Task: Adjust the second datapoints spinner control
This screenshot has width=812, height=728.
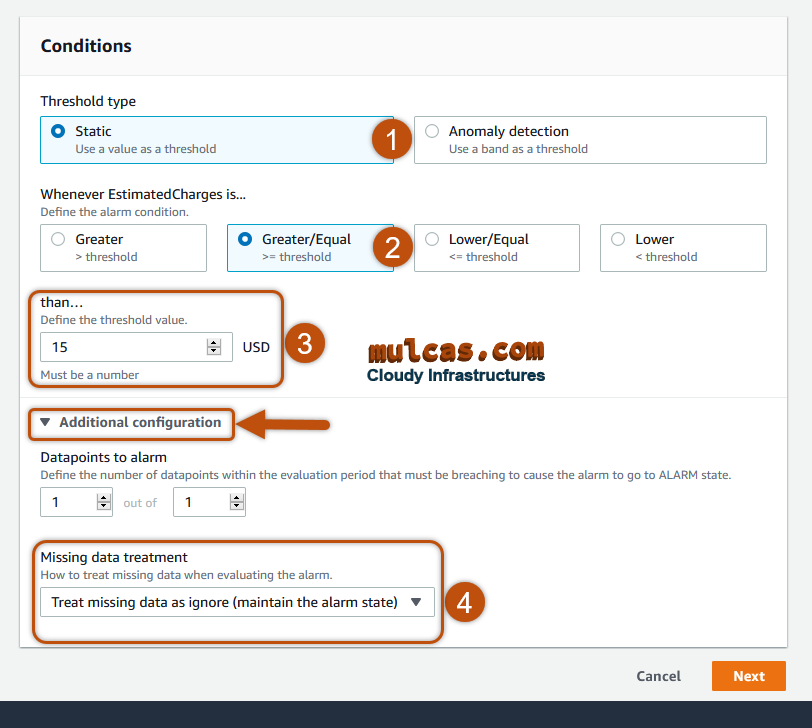Action: tap(236, 502)
